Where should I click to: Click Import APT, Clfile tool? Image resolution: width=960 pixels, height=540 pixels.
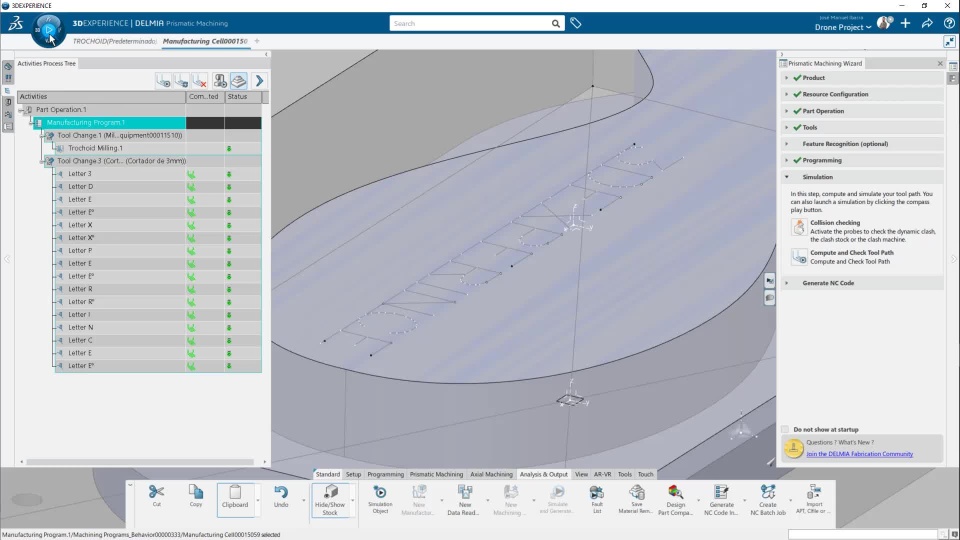(814, 500)
